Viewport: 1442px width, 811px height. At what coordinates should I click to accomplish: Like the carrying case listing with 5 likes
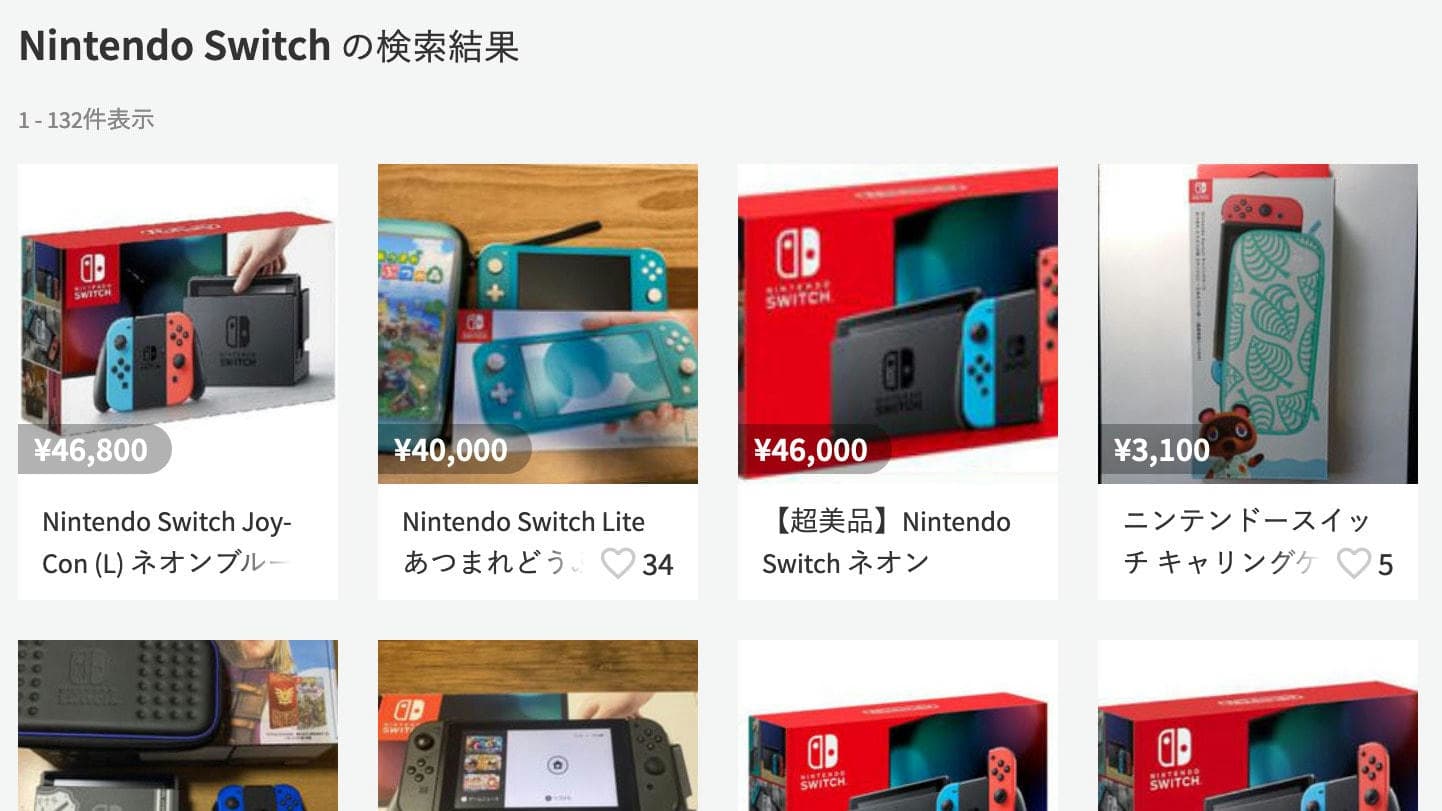click(1354, 564)
